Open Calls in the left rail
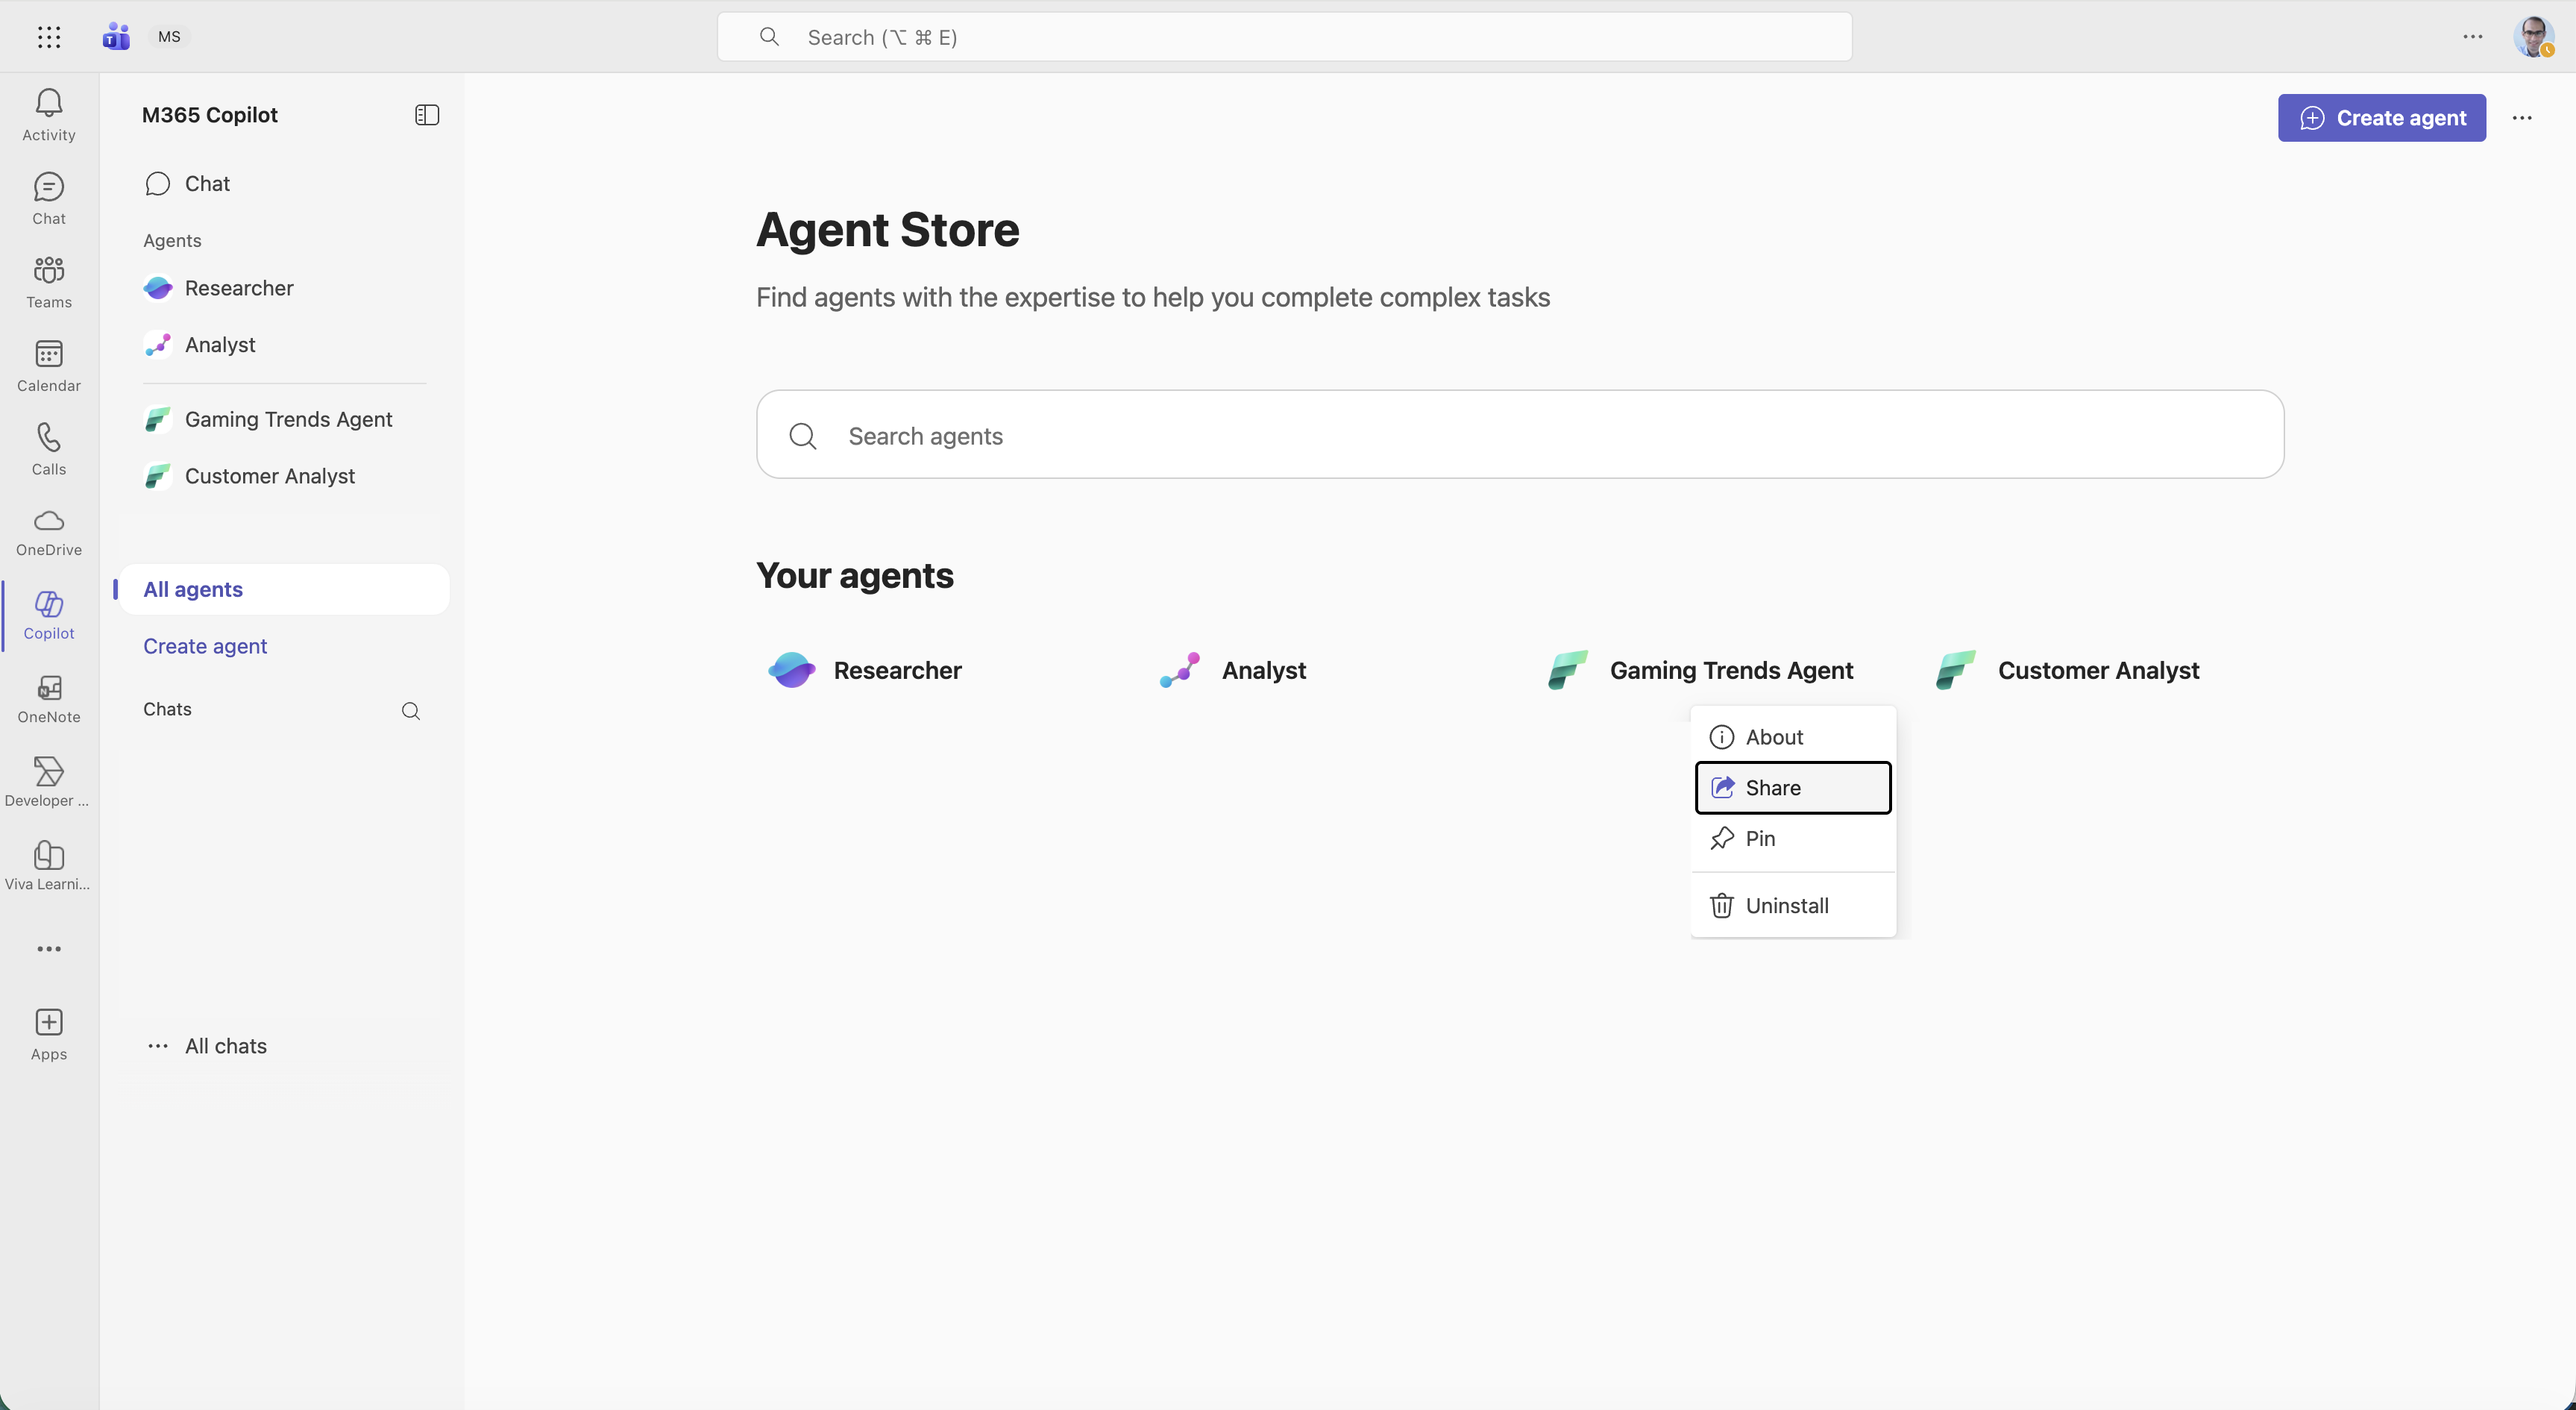Screen dimensions: 2576x1410 coord(49,449)
